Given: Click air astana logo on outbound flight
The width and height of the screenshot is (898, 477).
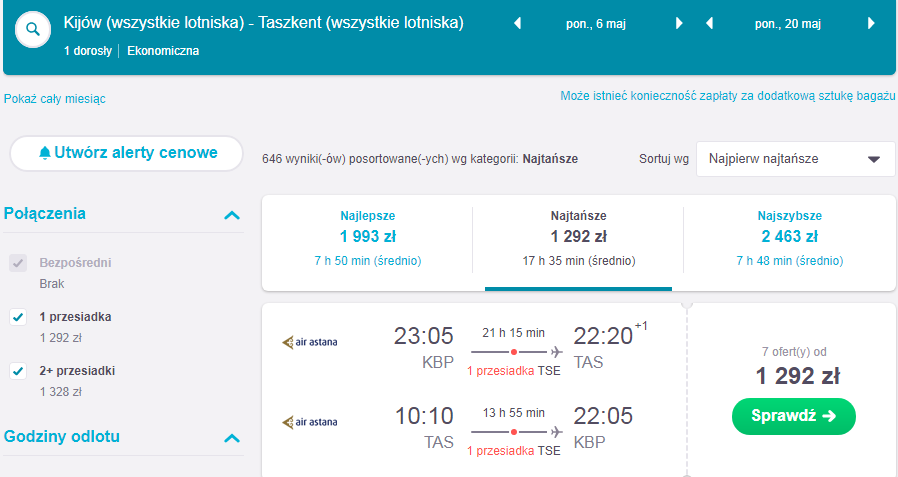Looking at the screenshot, I should pyautogui.click(x=310, y=342).
